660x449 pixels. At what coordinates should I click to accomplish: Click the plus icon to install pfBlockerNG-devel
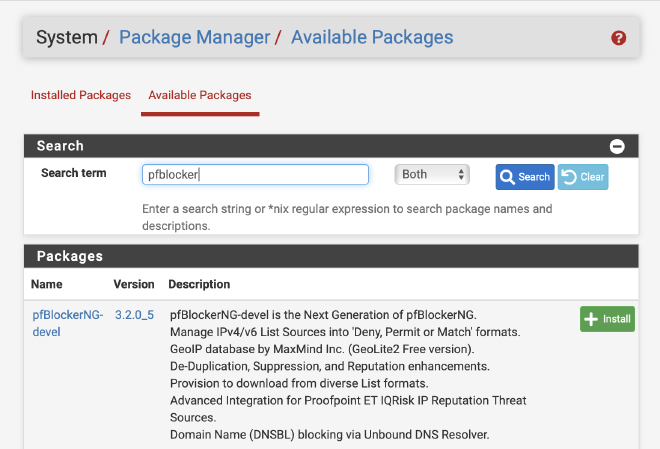click(x=591, y=319)
